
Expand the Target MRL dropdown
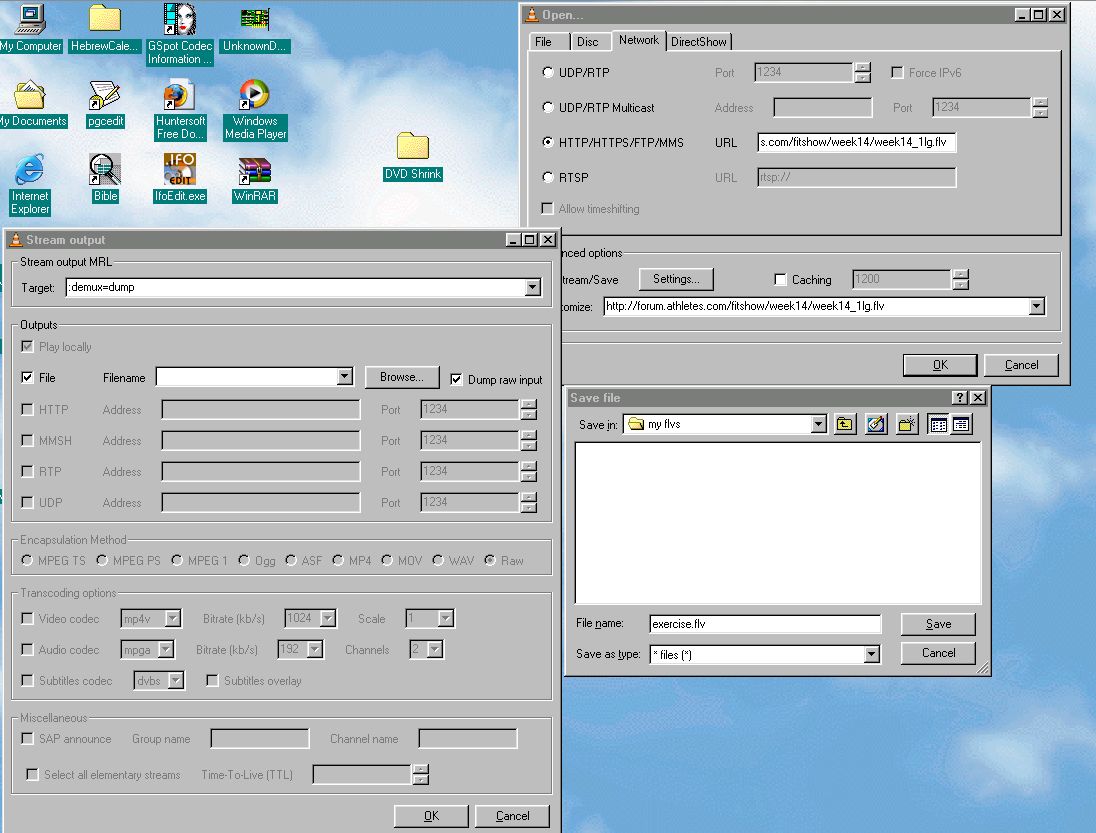tap(533, 287)
